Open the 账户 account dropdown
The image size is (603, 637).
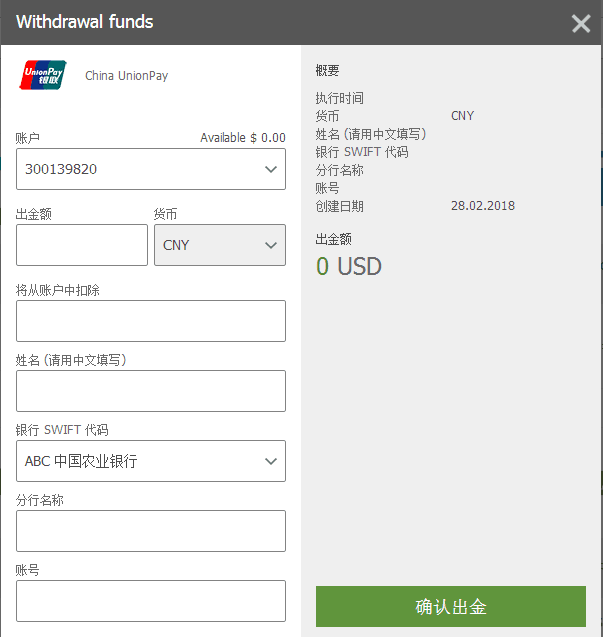150,169
